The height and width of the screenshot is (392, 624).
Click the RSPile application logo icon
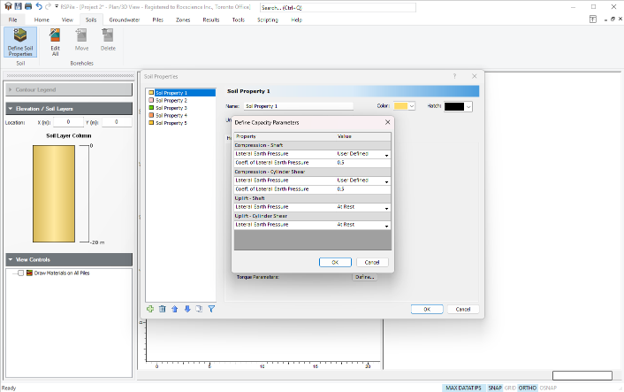8,6
